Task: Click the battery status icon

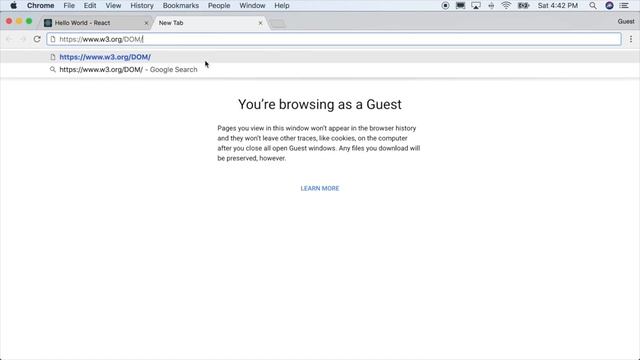Action: pyautogui.click(x=523, y=5)
